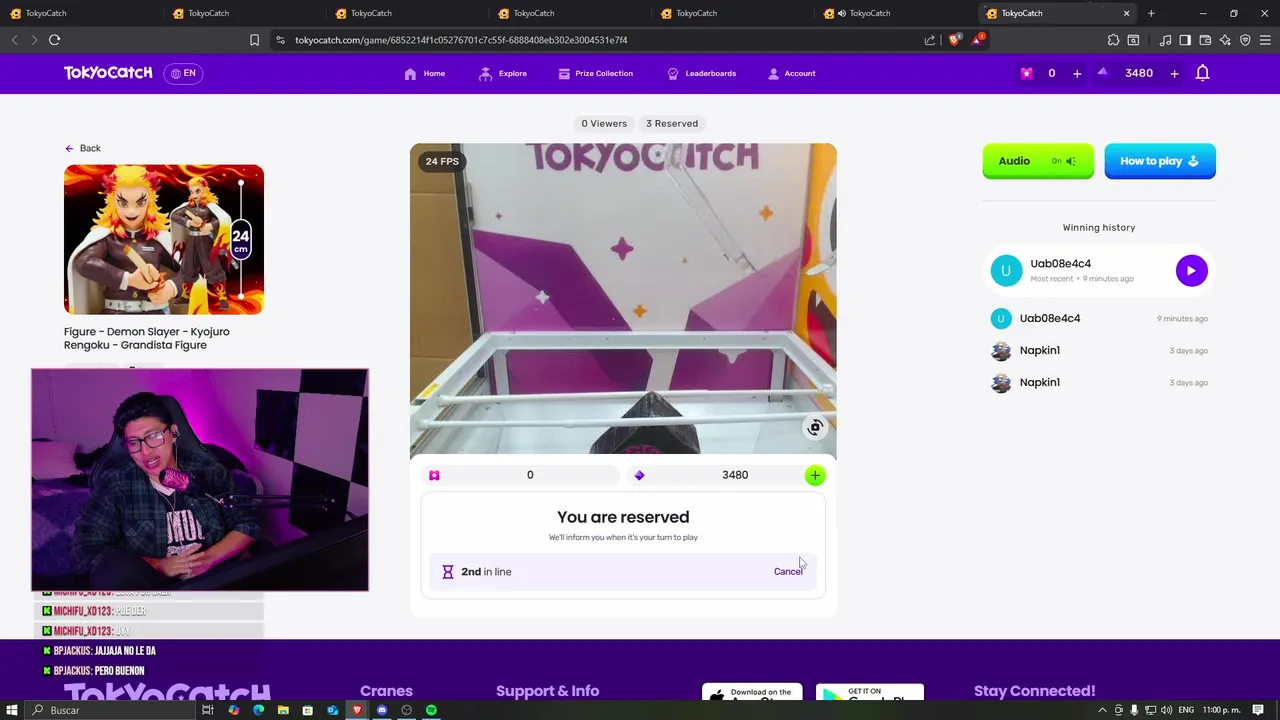Open the notifications bell
The image size is (1280, 720).
[x=1203, y=73]
